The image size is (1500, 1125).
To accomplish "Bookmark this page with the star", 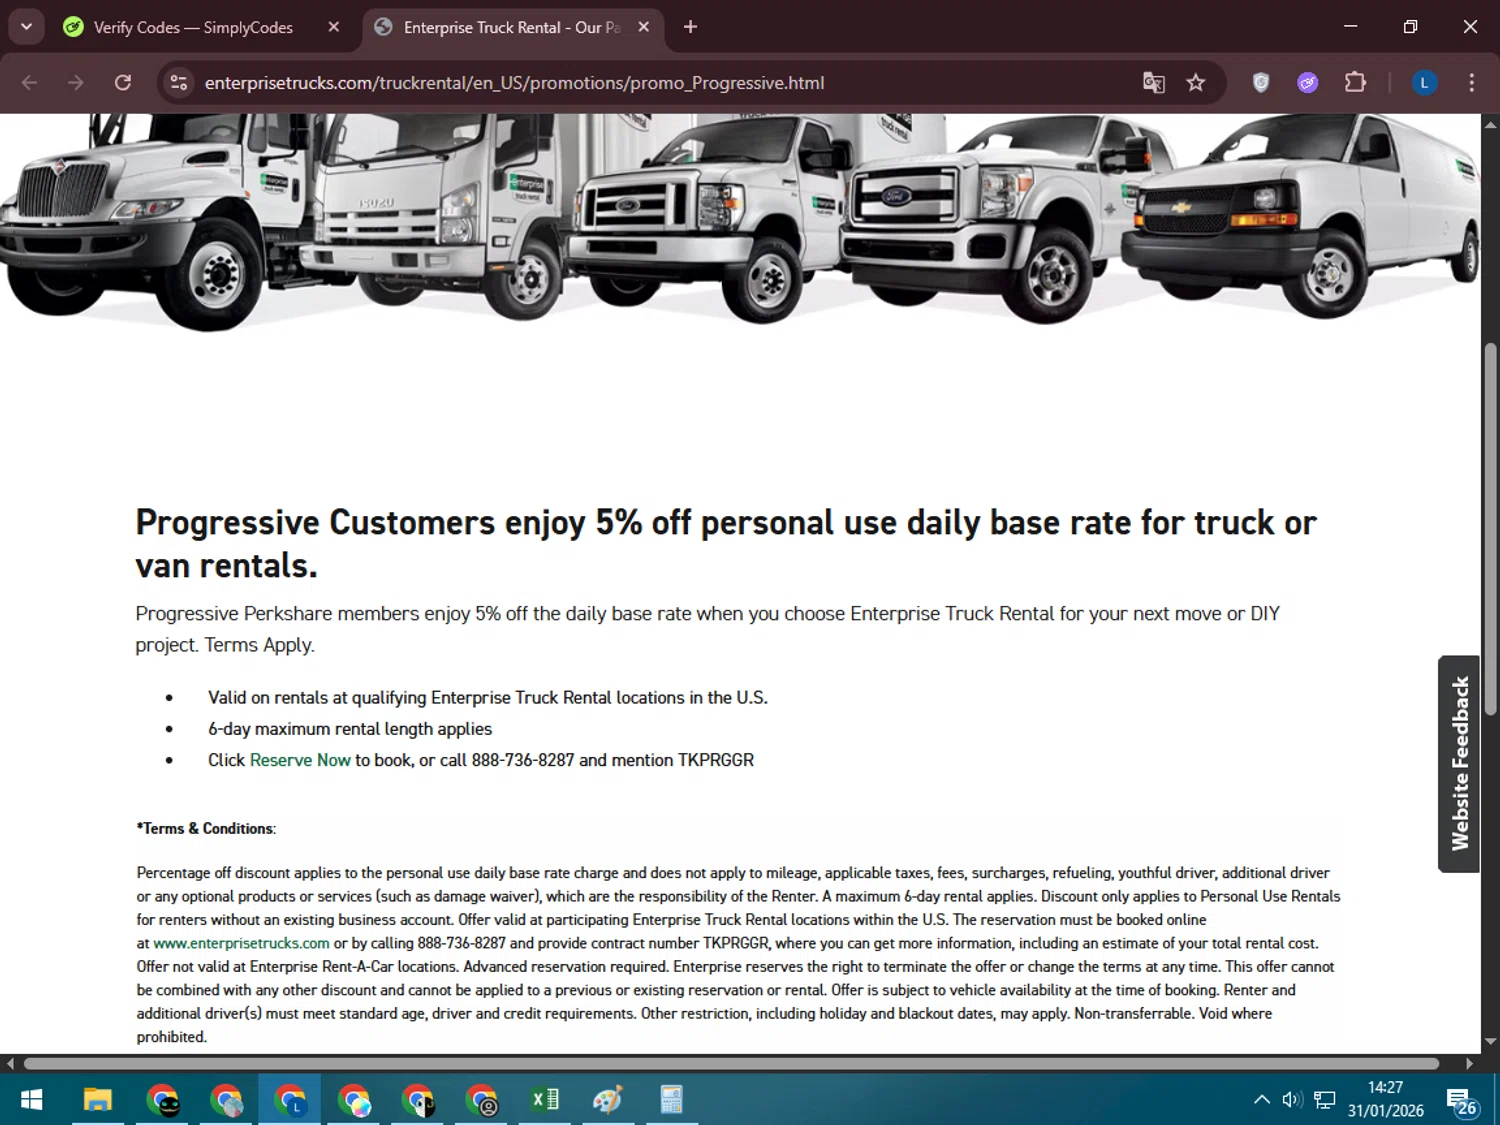I will (x=1196, y=83).
